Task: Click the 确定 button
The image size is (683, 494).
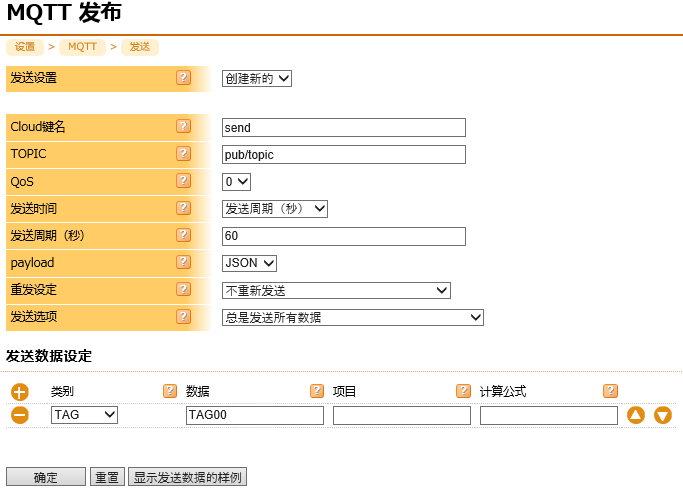Action: [x=46, y=478]
